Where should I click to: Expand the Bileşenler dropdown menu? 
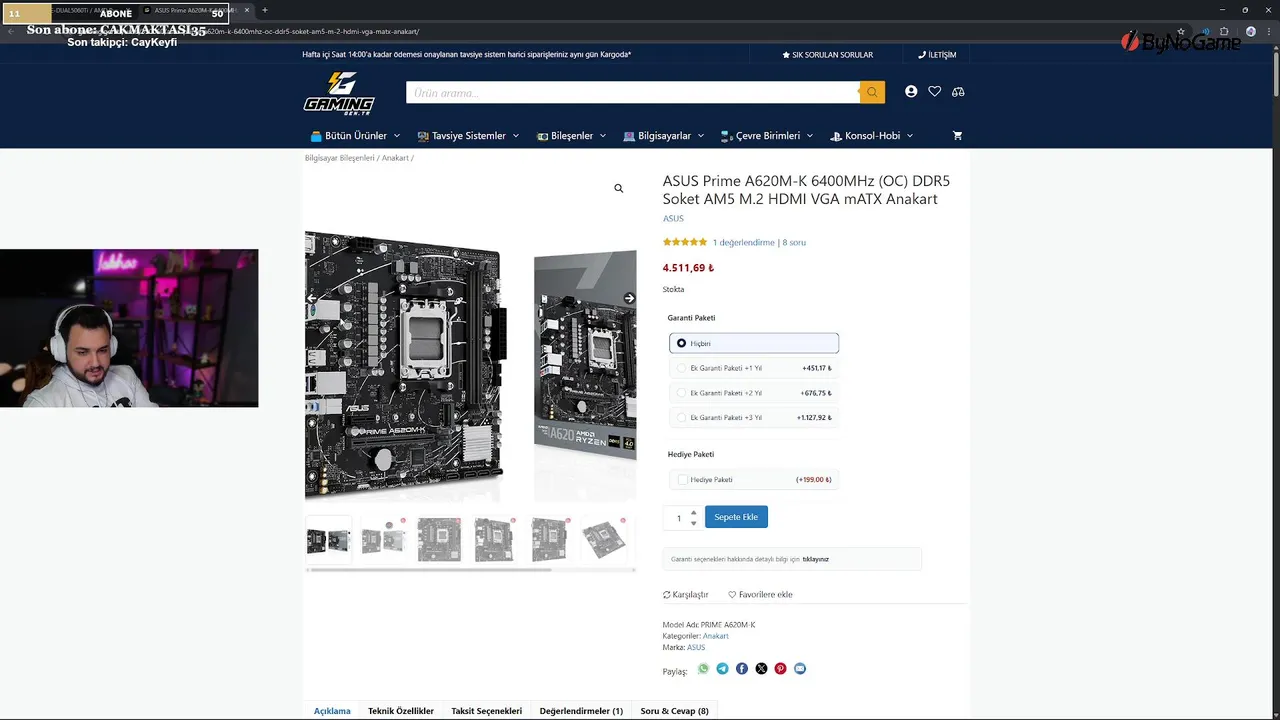click(x=572, y=135)
